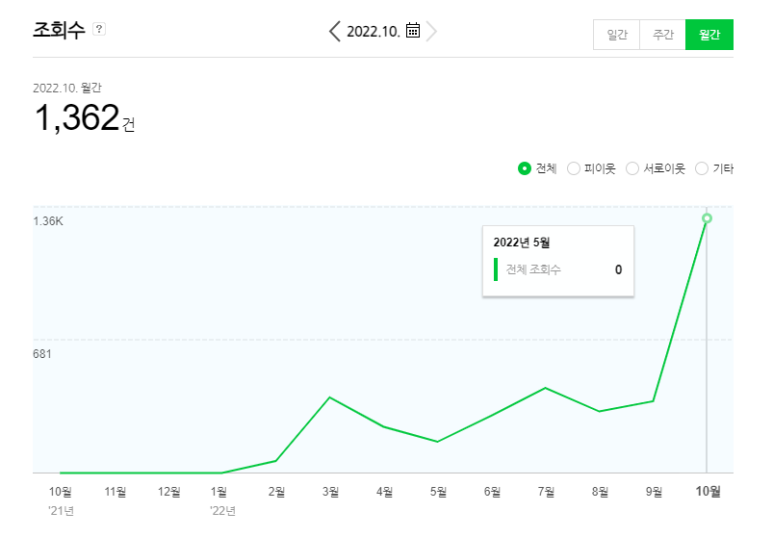Select the 기타 radio button
This screenshot has height=537, width=773.
pos(701,169)
